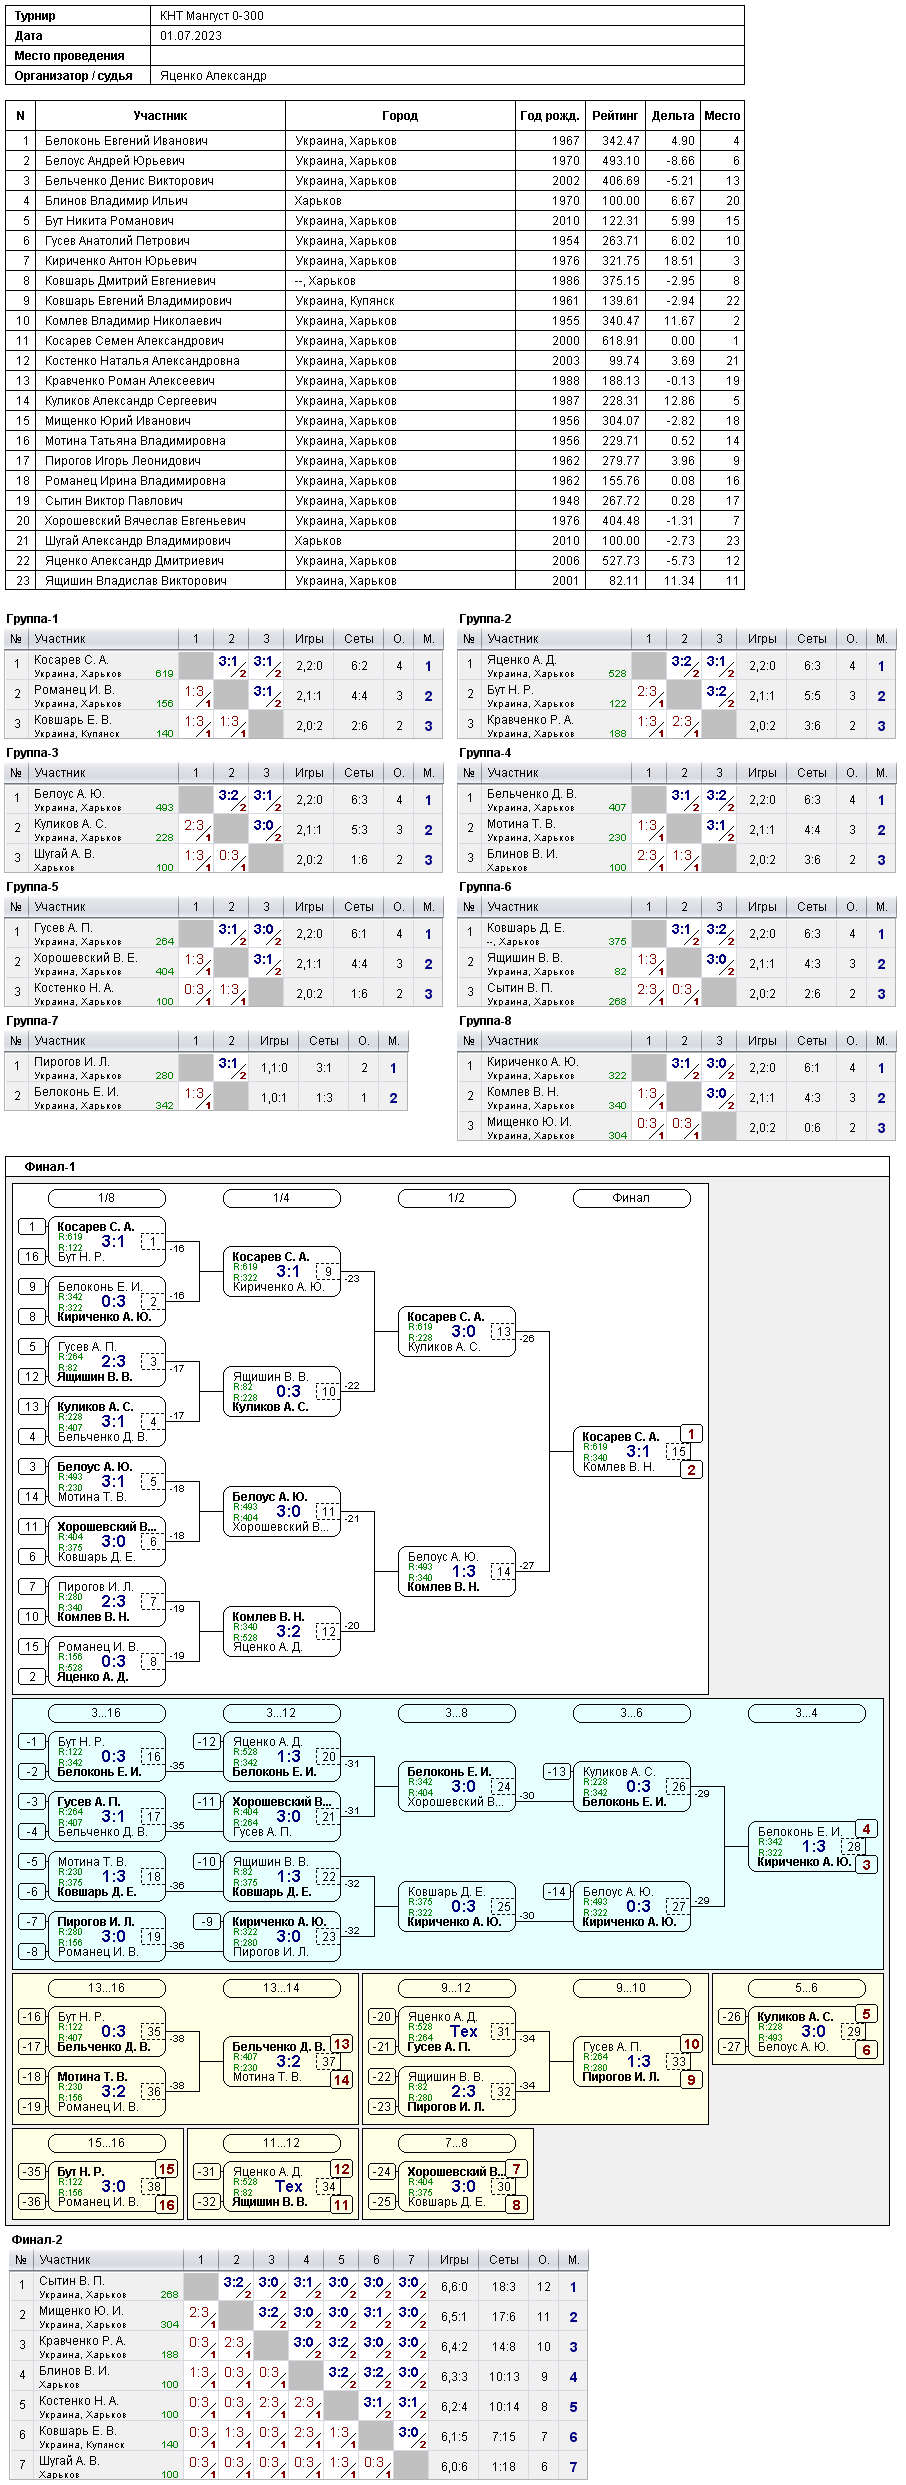Click red place badge 1 beside Косарев
The image size is (906, 2485).
click(x=691, y=1434)
